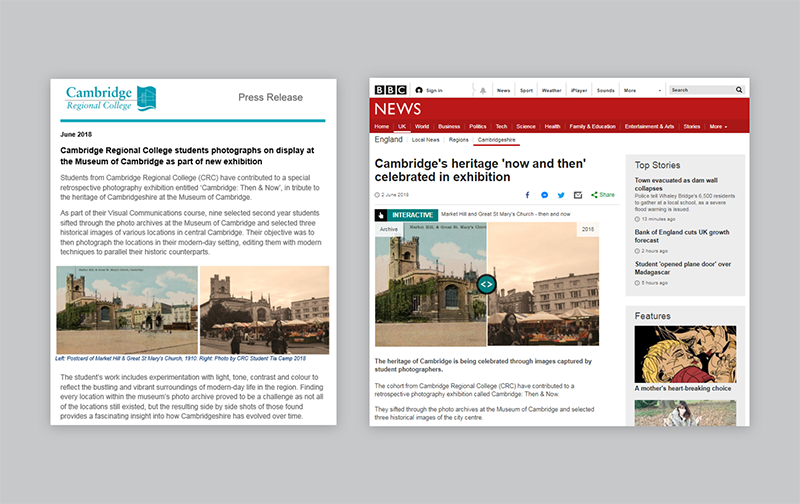Screen dimensions: 800x504
Task: Select the Science news tab
Action: click(x=526, y=127)
